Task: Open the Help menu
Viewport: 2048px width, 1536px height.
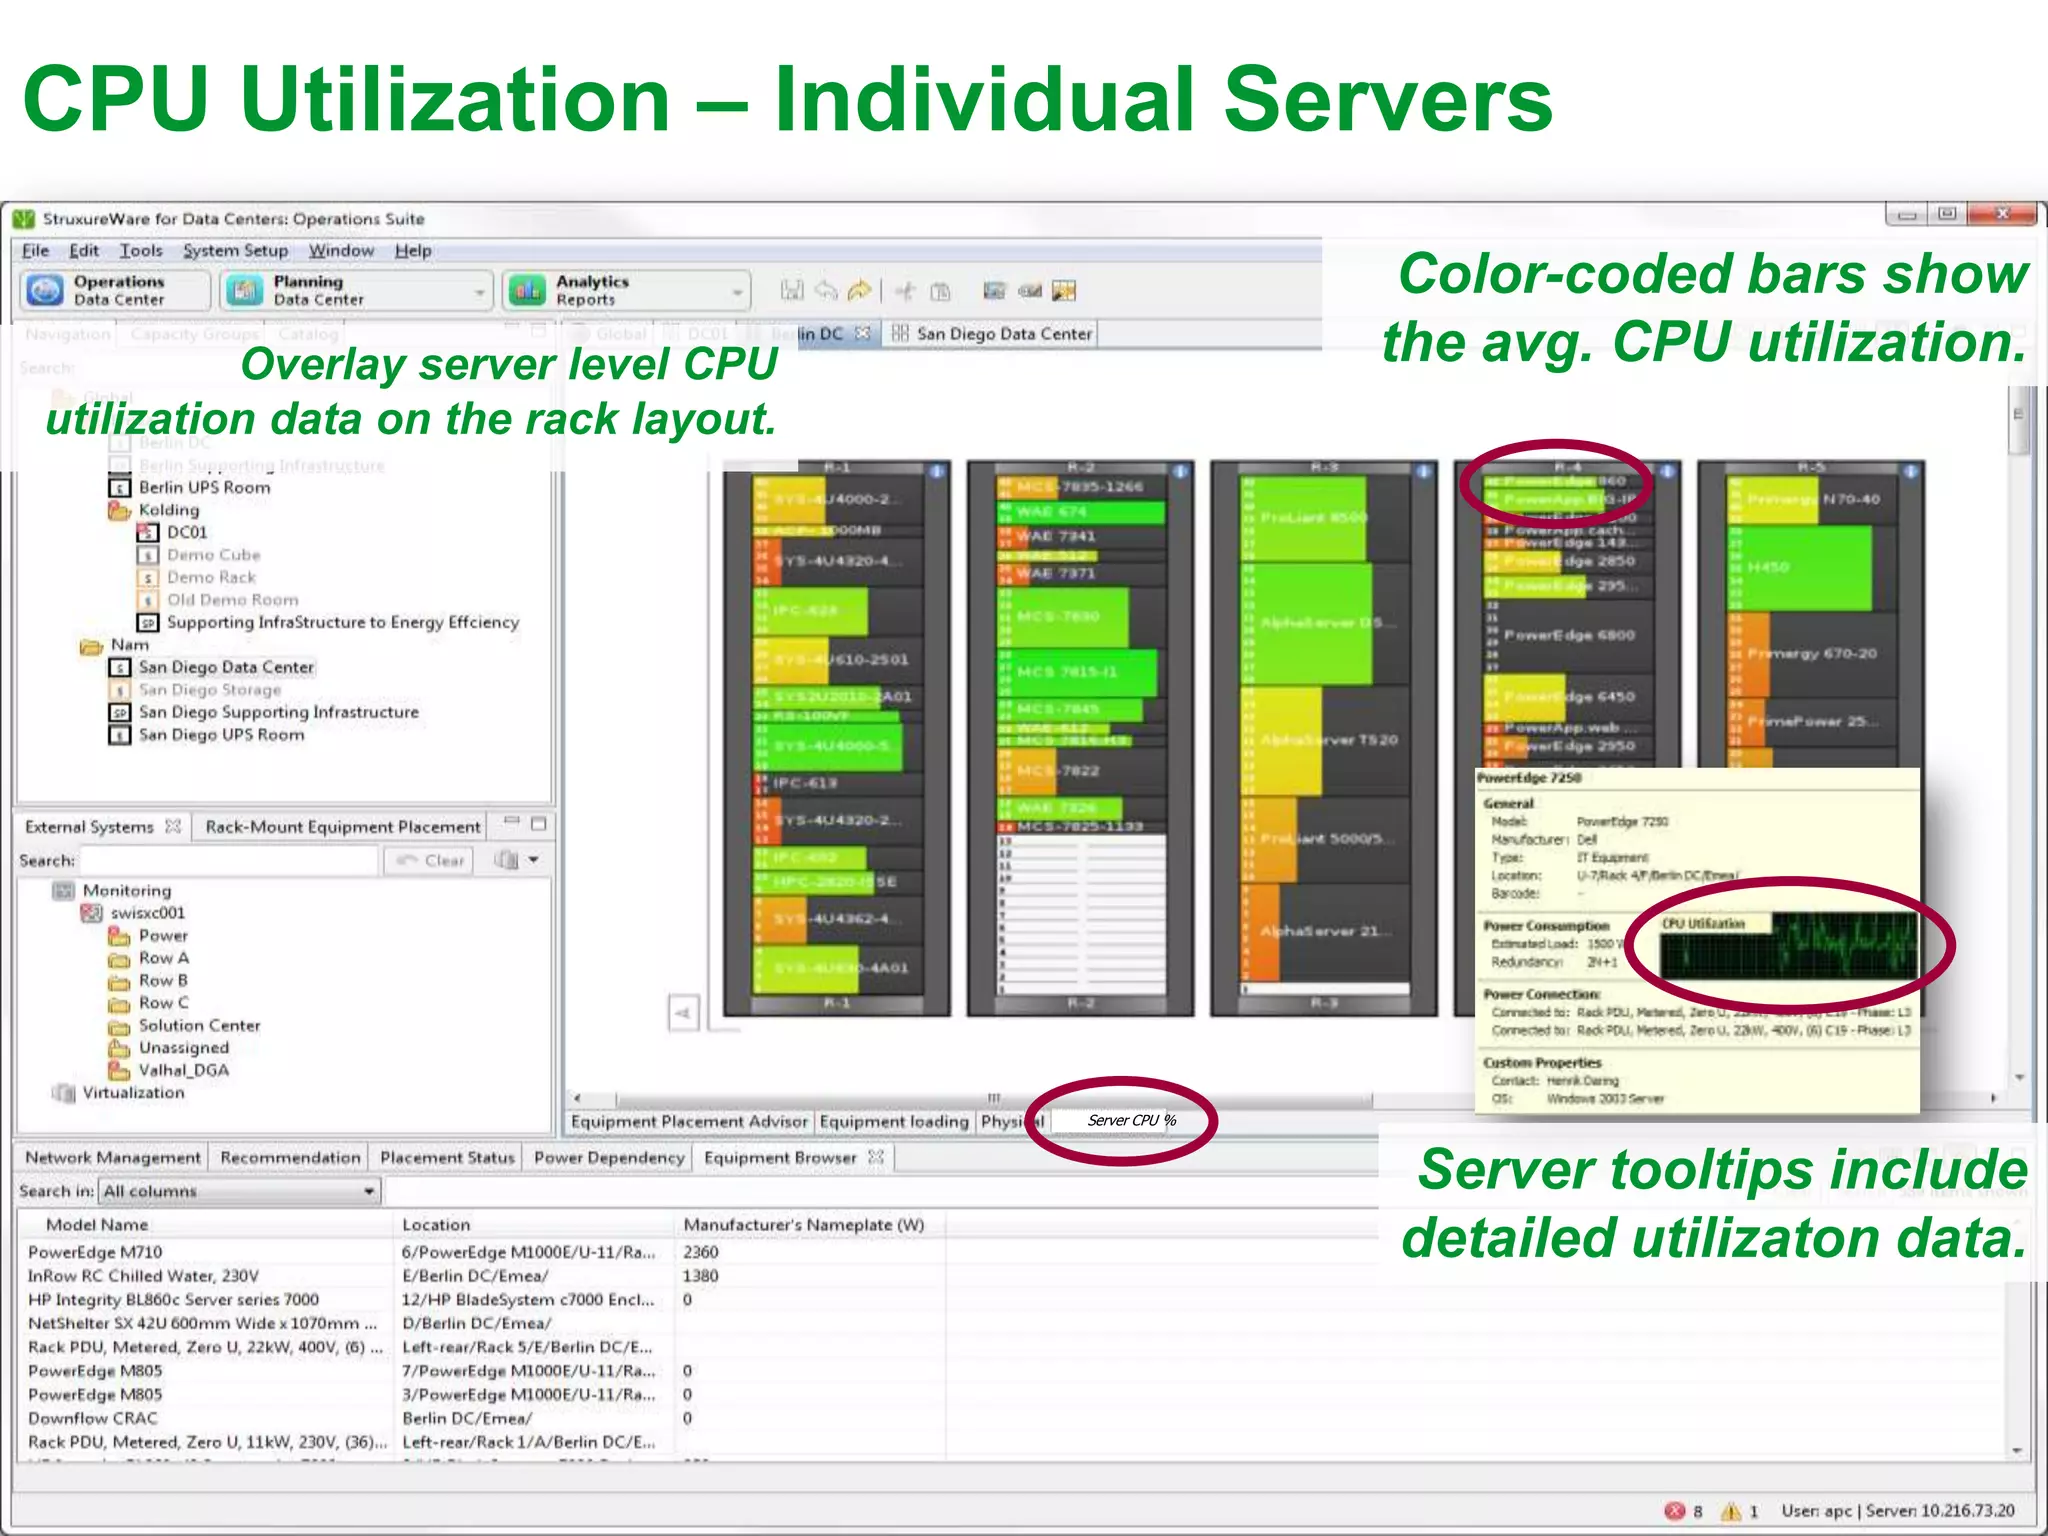Action: click(x=413, y=250)
